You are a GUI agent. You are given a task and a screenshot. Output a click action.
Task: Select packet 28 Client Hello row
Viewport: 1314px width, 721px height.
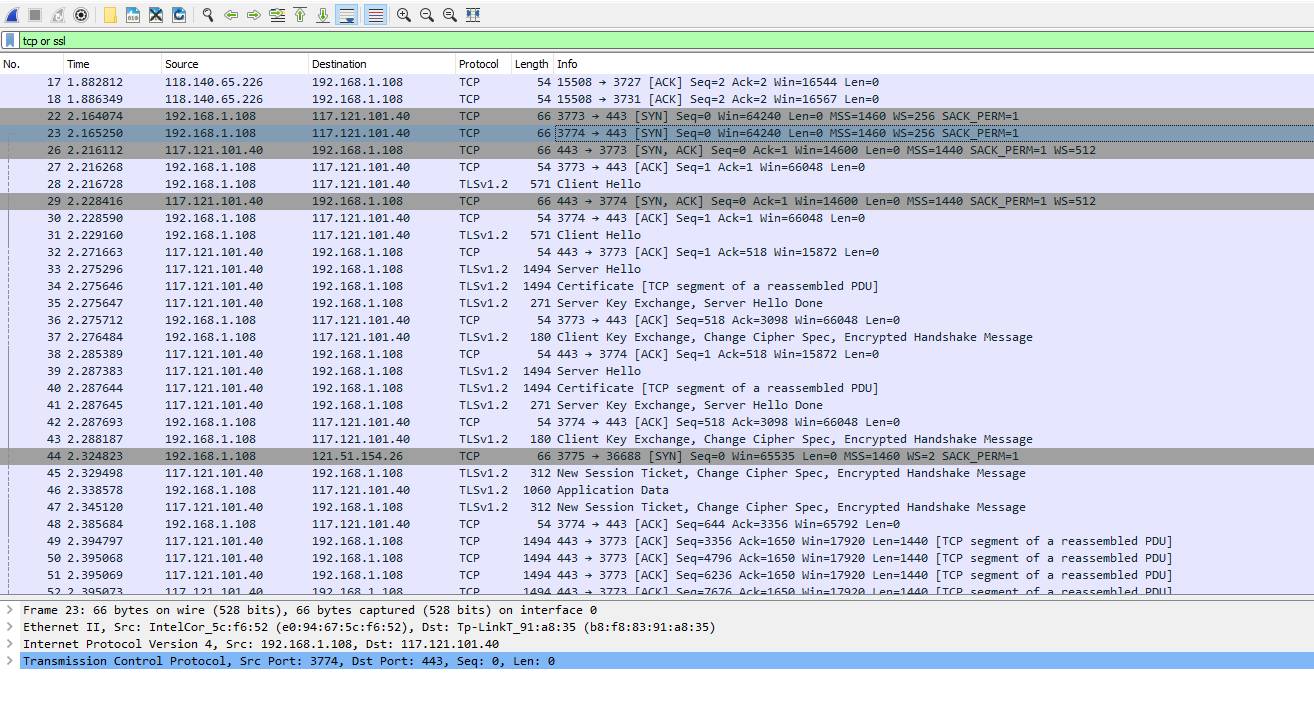click(598, 184)
